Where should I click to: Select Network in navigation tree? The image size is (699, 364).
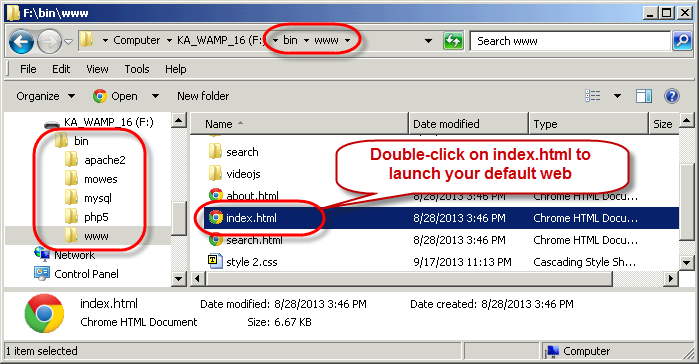click(74, 255)
